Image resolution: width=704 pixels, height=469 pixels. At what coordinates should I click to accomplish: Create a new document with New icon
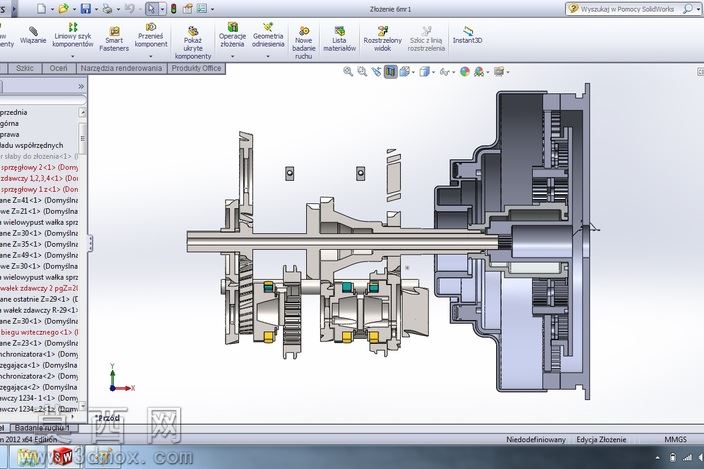[41, 9]
